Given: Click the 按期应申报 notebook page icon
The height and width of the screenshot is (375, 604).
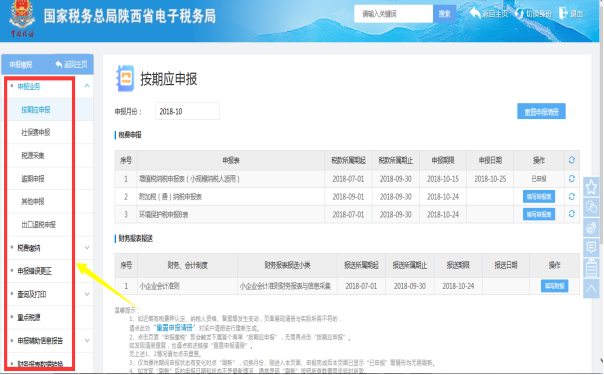Looking at the screenshot, I should click(x=125, y=79).
